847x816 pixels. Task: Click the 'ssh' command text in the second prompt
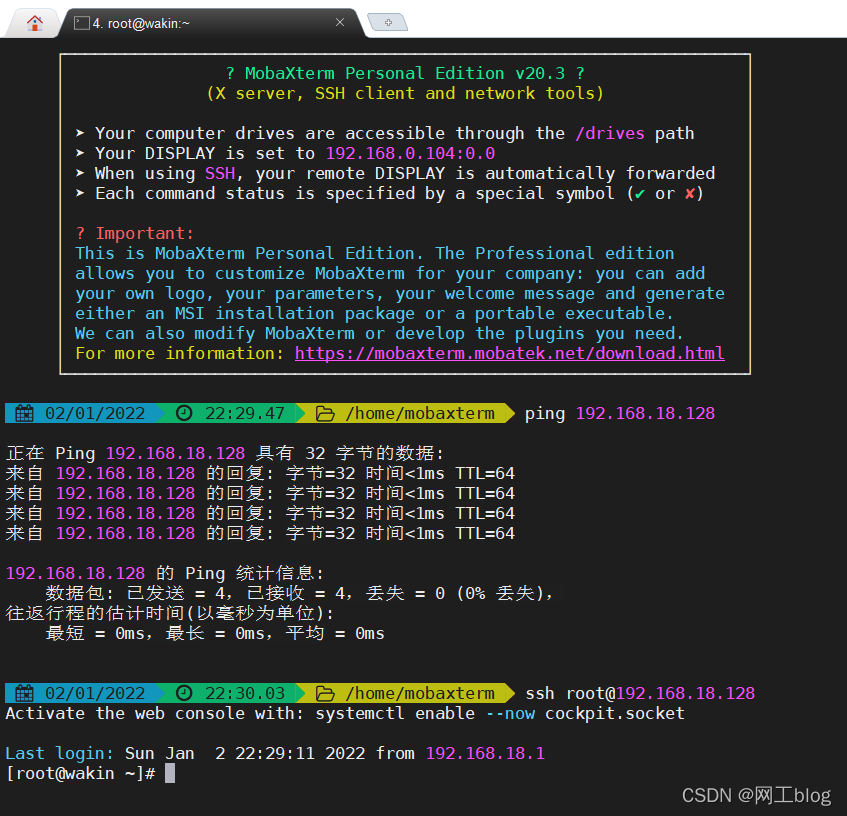coord(540,693)
